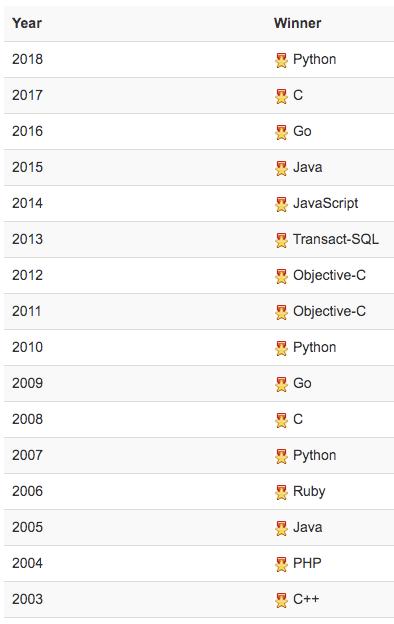Click the Python winner text for 2007
Viewport: 394px width, 624px height.
[314, 456]
